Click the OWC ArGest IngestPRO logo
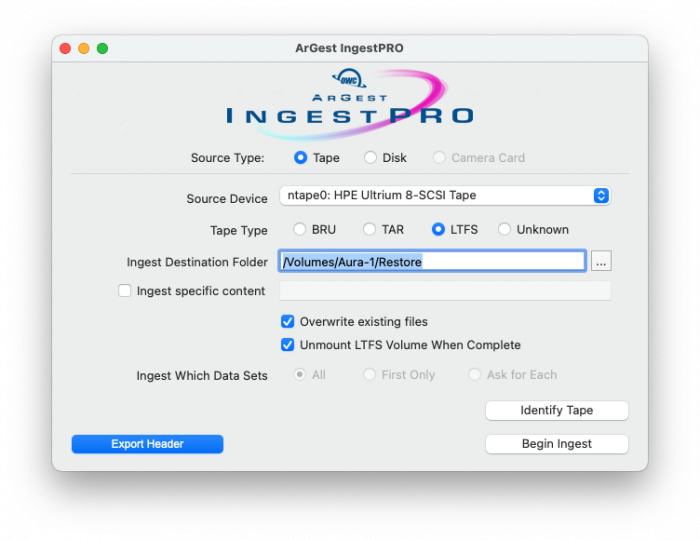This screenshot has width=700, height=540. [350, 104]
